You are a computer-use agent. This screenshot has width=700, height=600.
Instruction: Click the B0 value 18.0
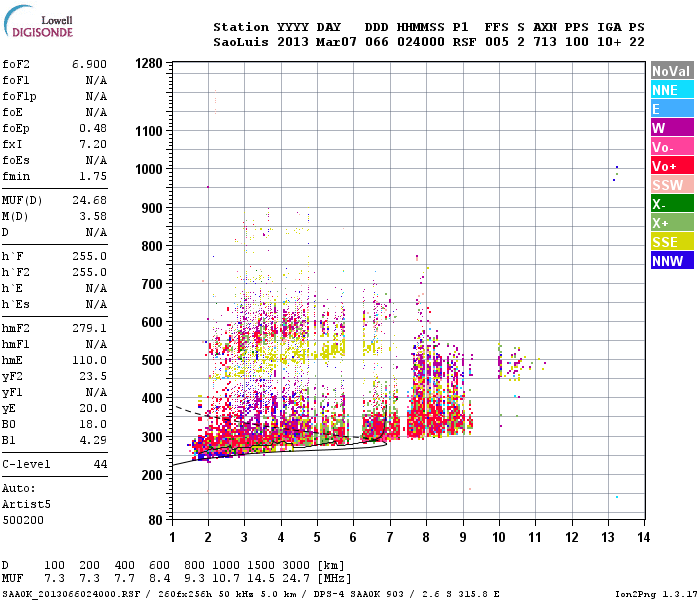(x=93, y=424)
